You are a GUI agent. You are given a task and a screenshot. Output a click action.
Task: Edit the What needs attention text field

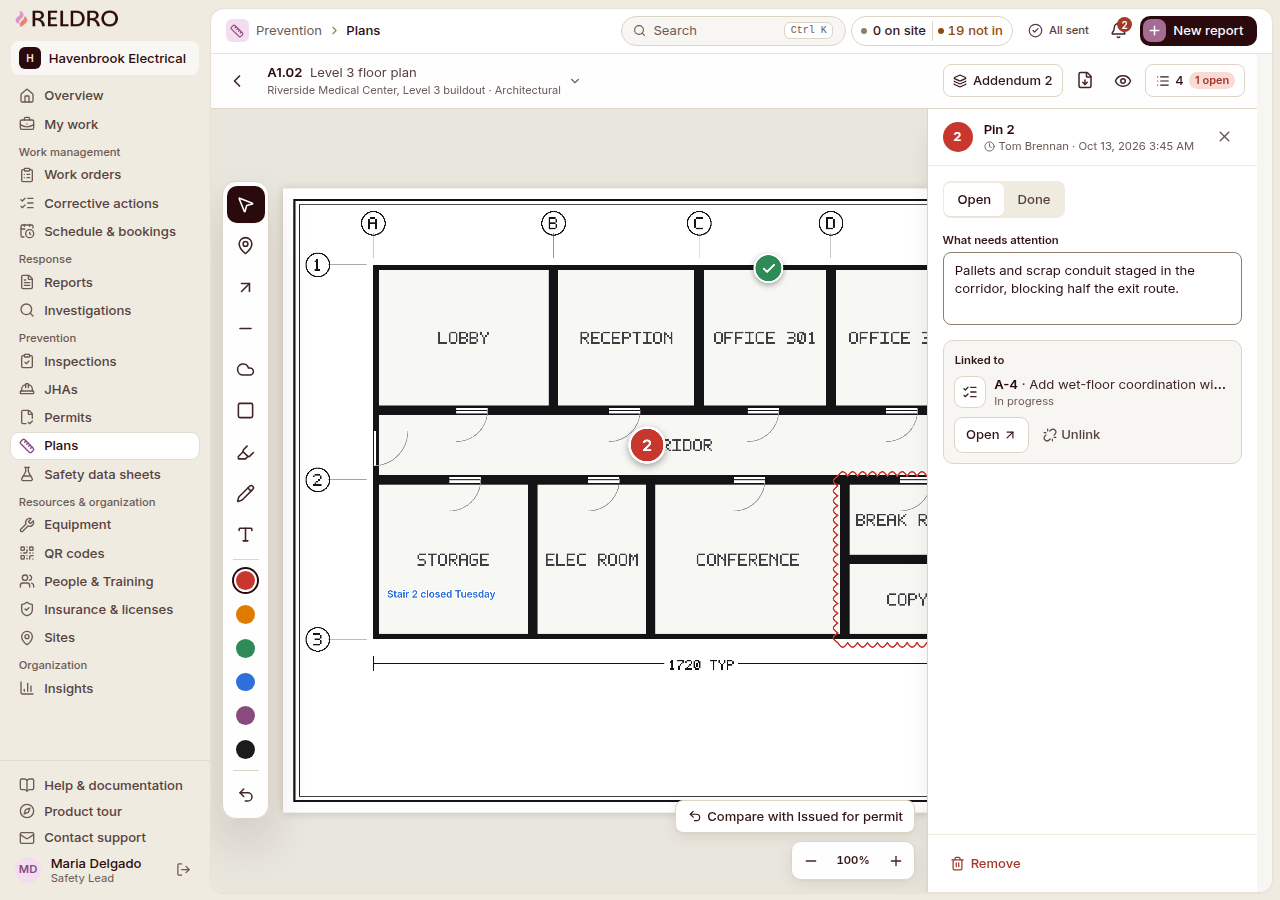1092,288
